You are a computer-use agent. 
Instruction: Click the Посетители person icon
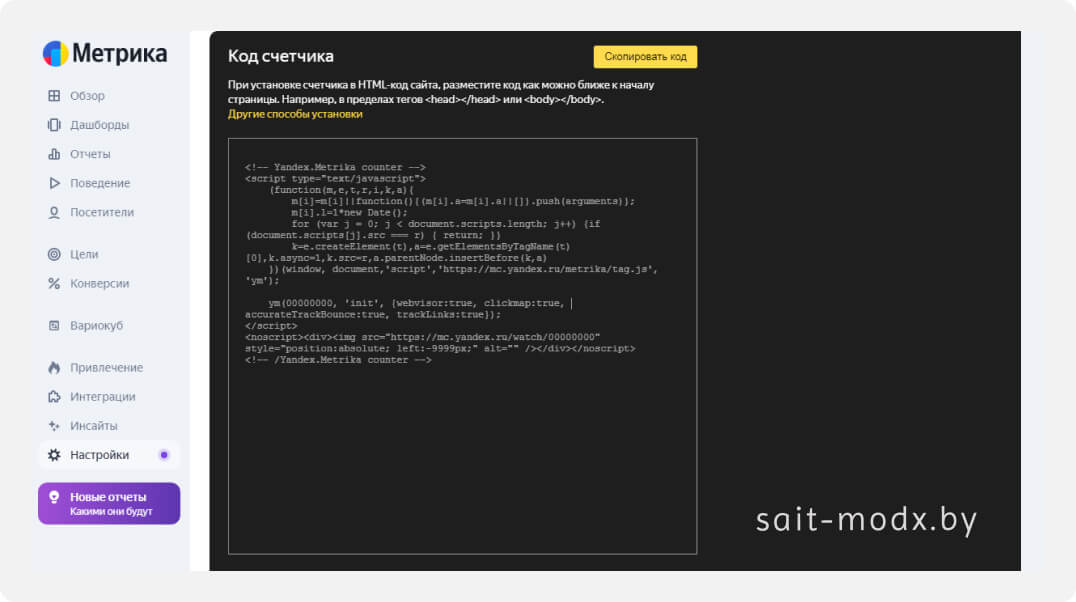click(x=54, y=212)
